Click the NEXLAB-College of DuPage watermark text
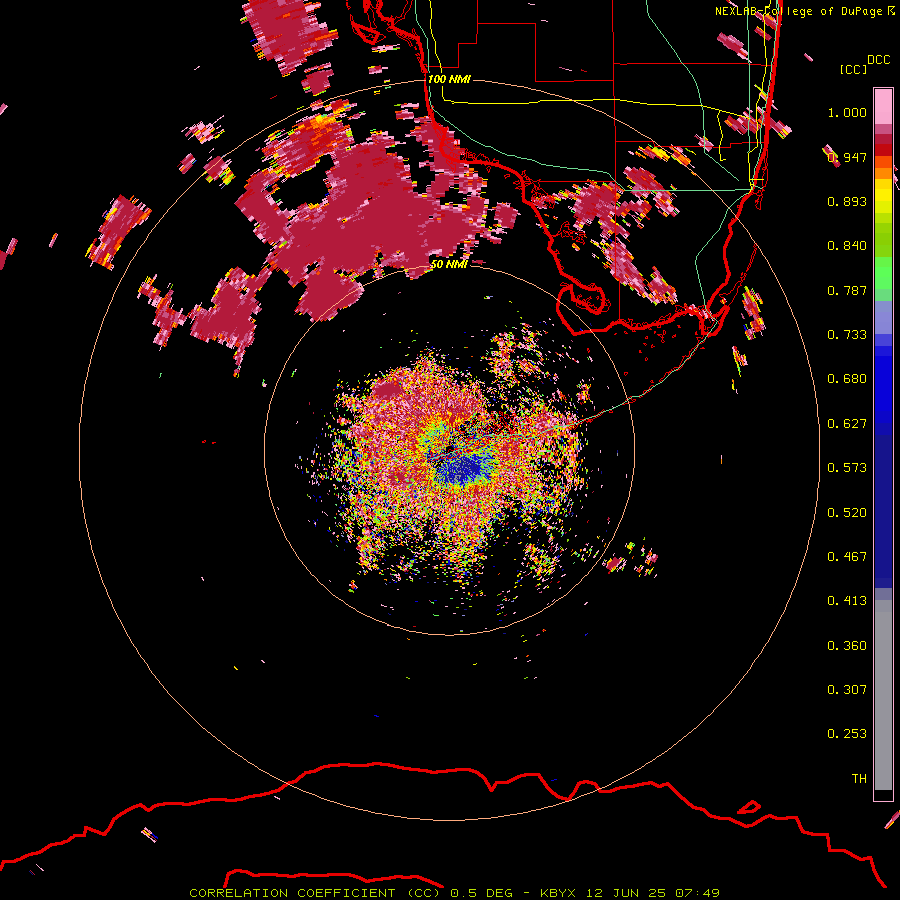900x900 pixels. coord(804,11)
